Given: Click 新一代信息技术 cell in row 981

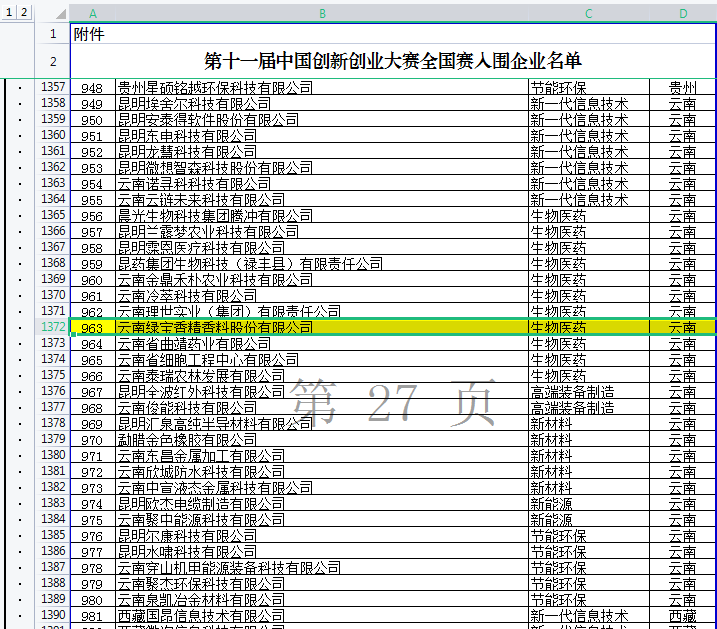Looking at the screenshot, I should (589, 615).
